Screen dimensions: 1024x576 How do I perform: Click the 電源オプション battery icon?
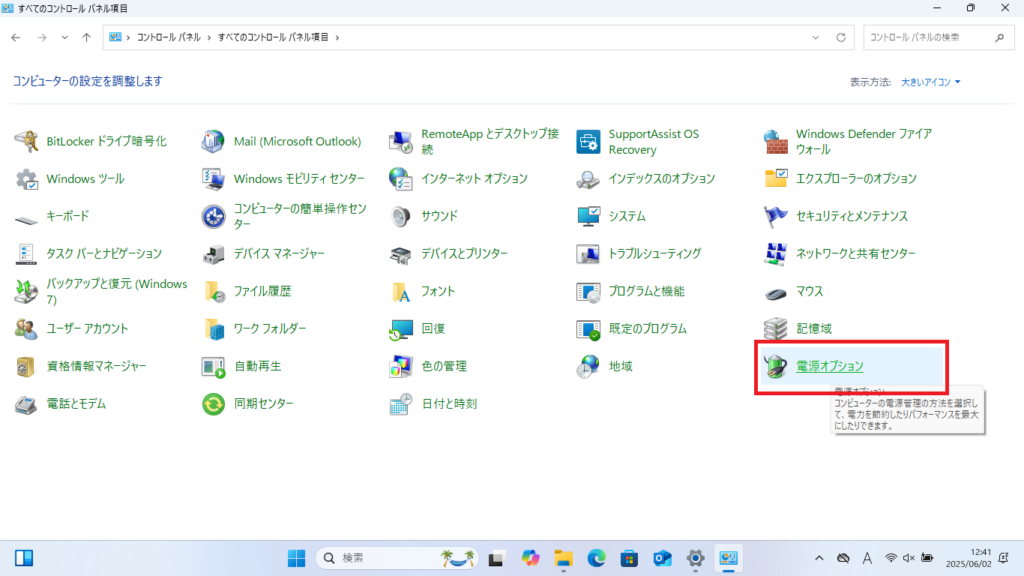point(775,366)
